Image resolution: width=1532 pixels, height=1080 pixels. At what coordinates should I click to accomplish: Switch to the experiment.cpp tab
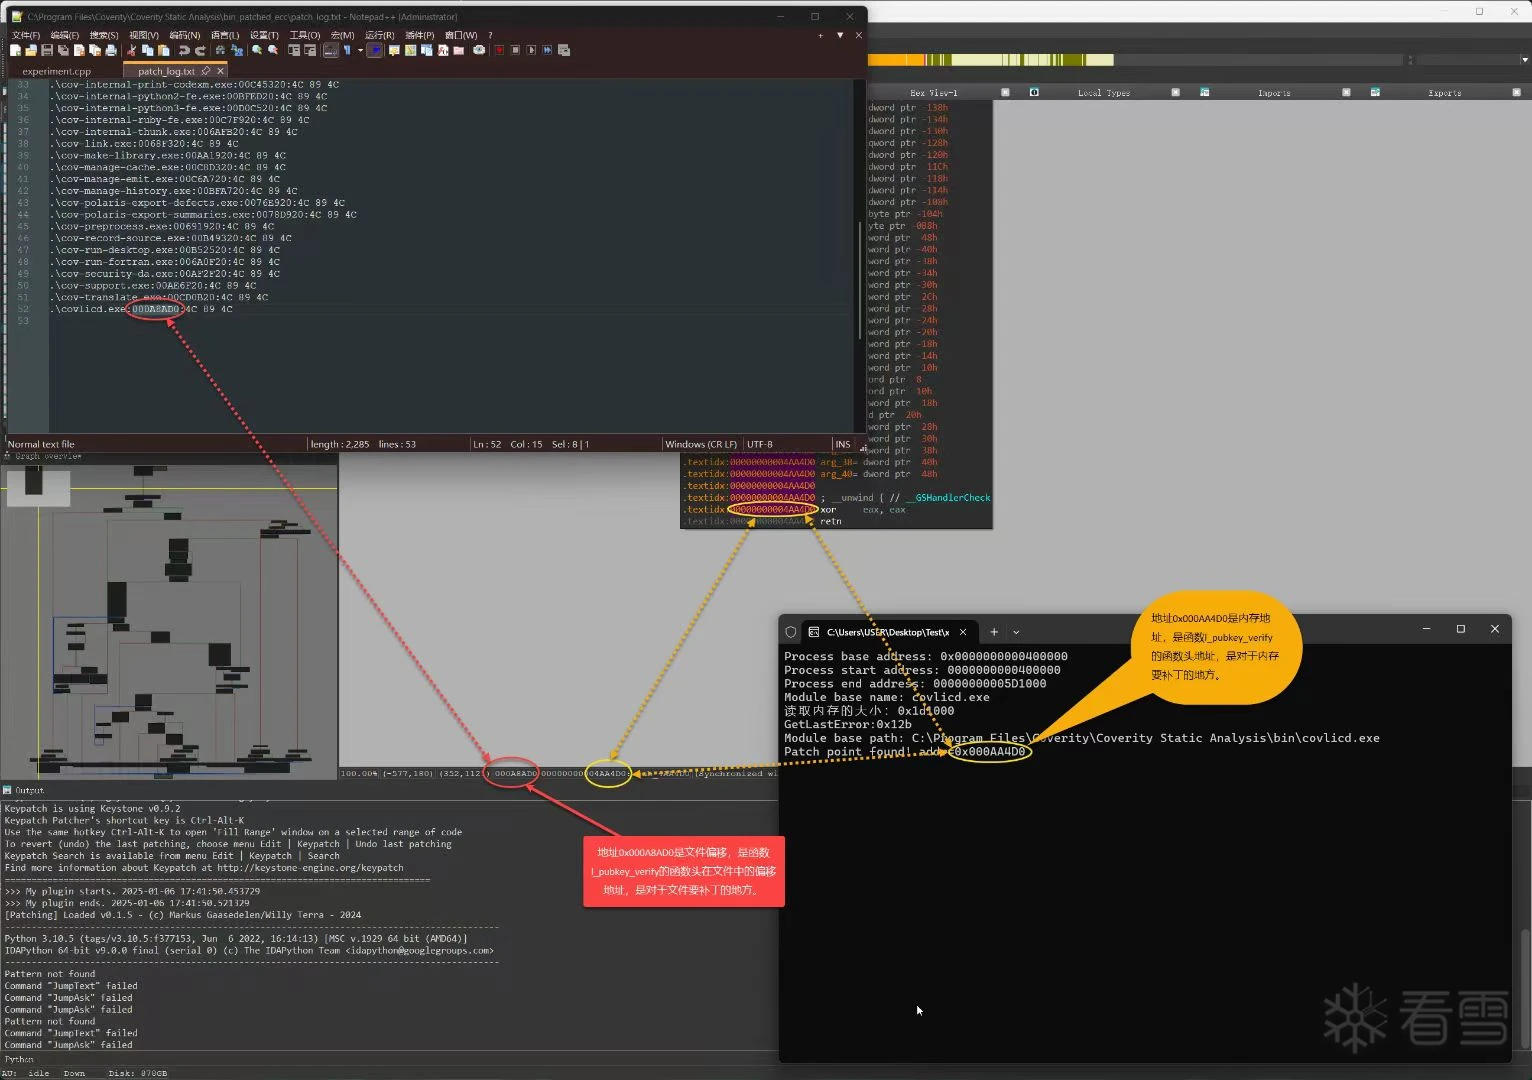pos(56,71)
